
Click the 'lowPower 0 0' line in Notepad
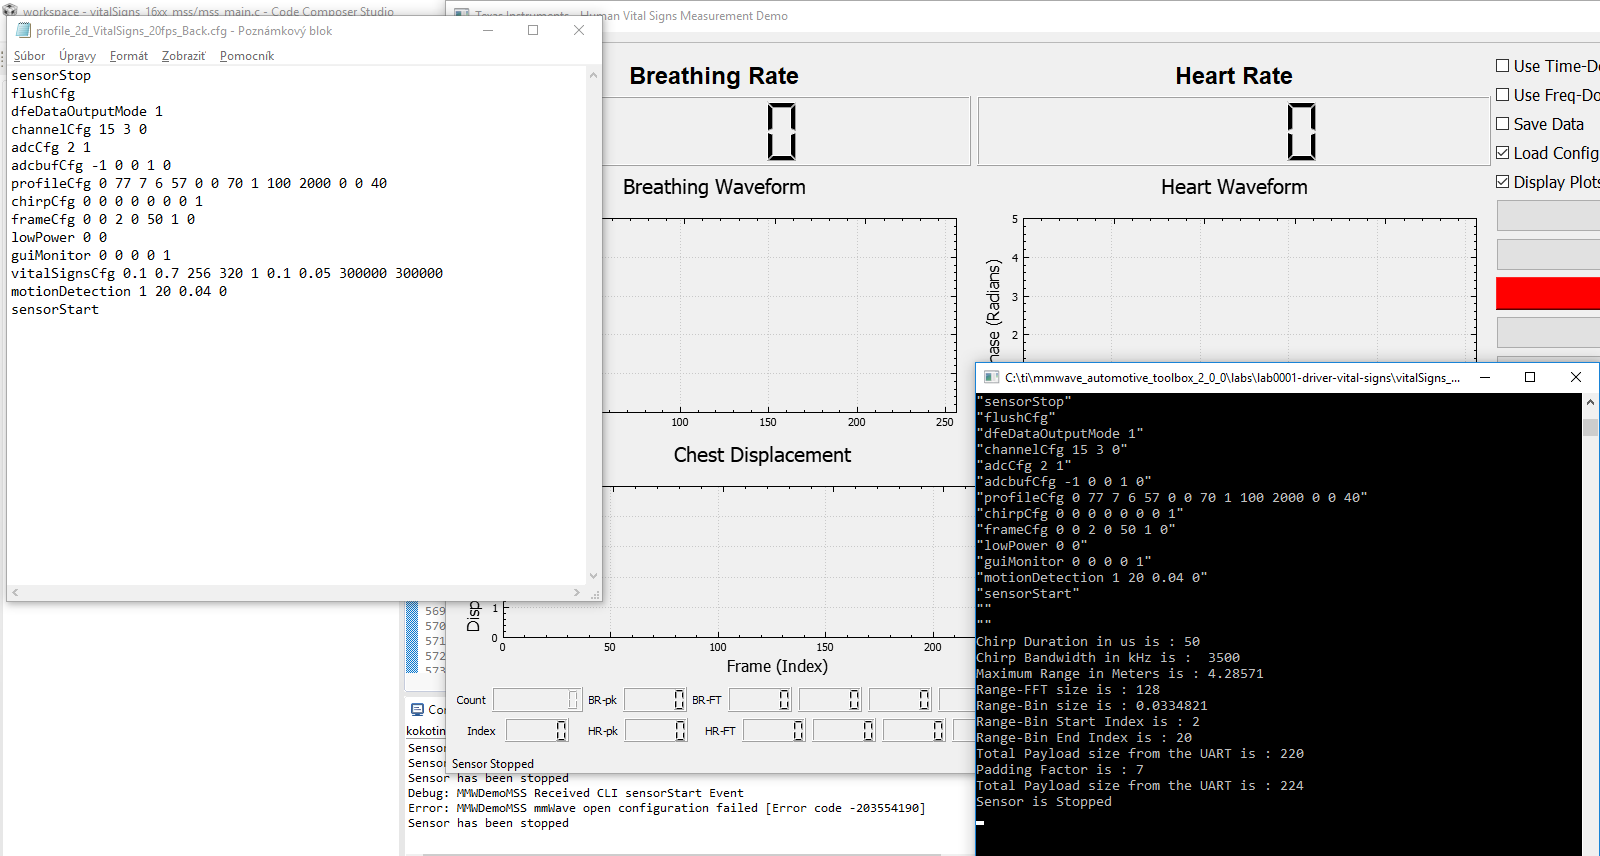[59, 237]
